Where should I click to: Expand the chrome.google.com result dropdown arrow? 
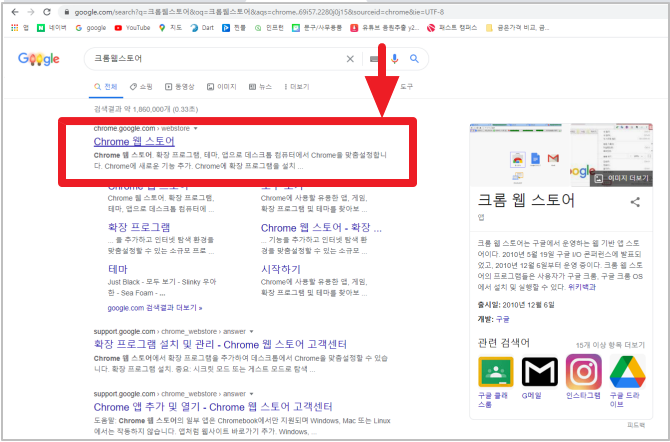tap(196, 128)
